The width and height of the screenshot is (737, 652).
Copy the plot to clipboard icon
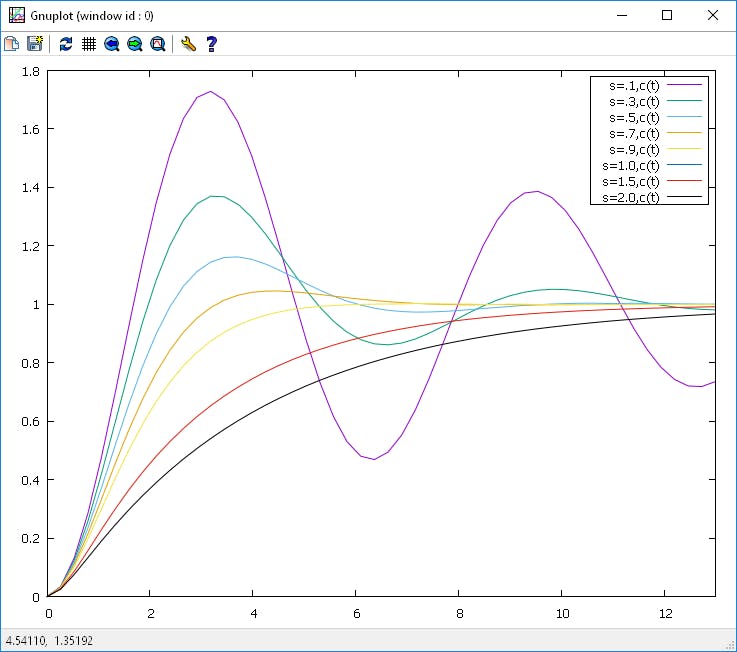pos(12,44)
